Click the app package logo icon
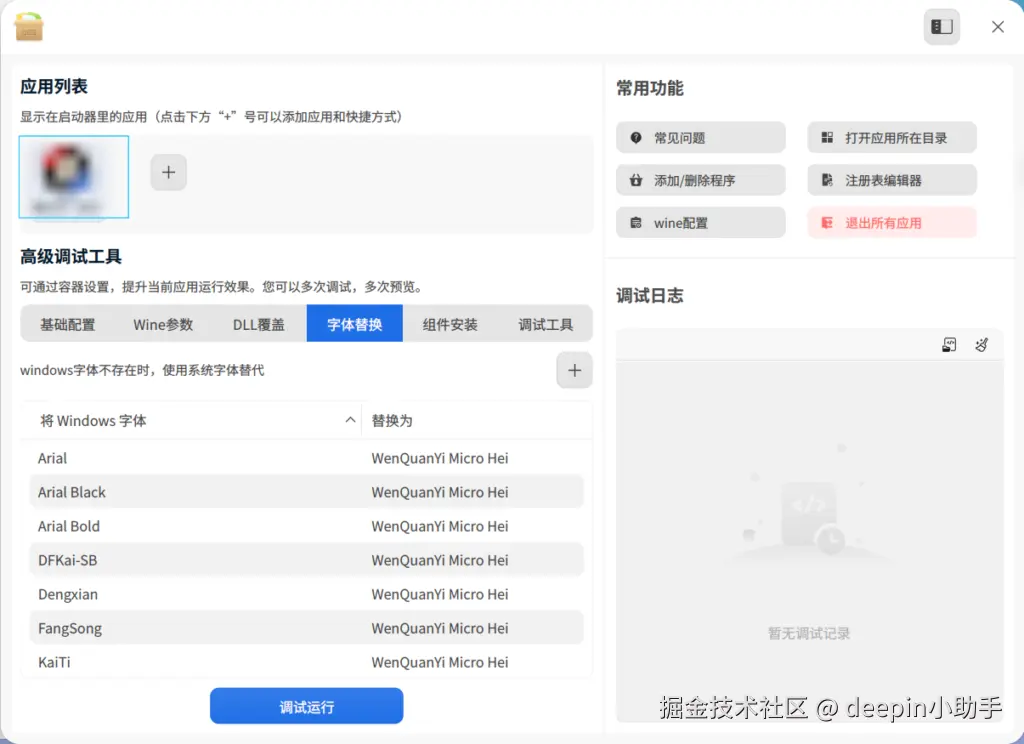The image size is (1024, 744). point(29,27)
